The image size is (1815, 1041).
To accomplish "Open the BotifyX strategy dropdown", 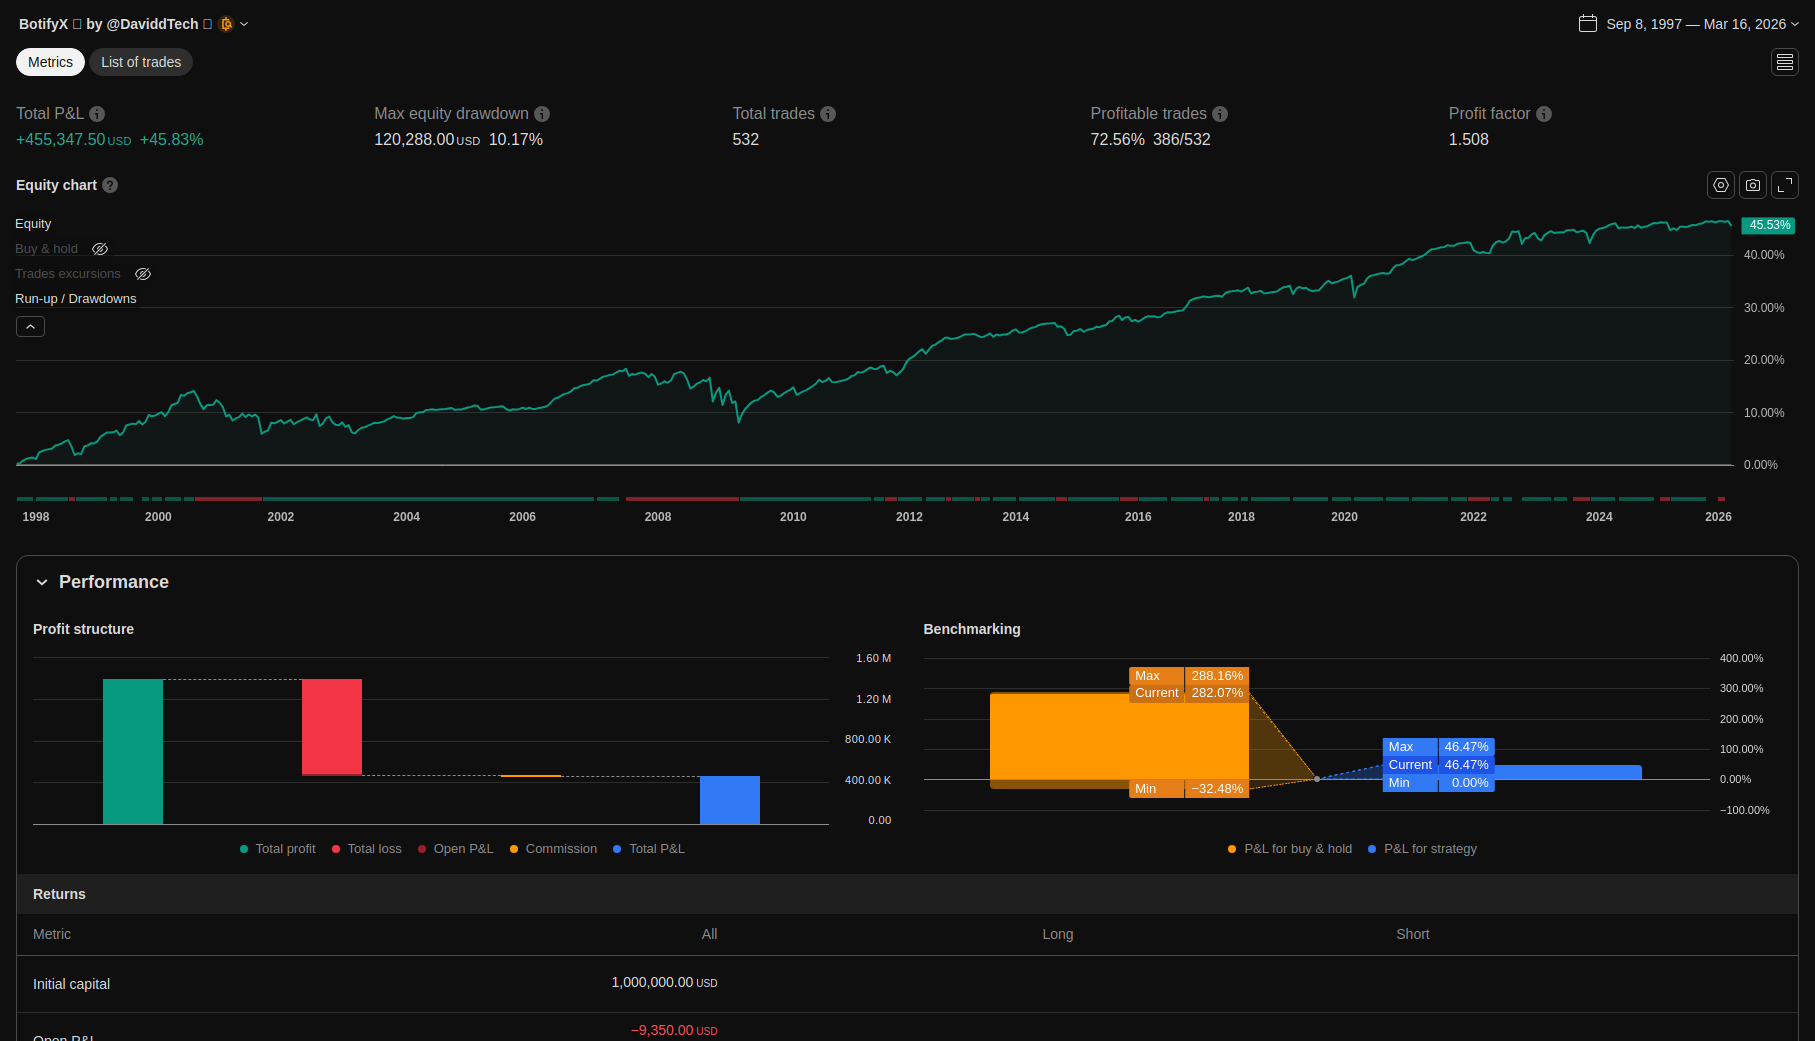I will pyautogui.click(x=244, y=24).
